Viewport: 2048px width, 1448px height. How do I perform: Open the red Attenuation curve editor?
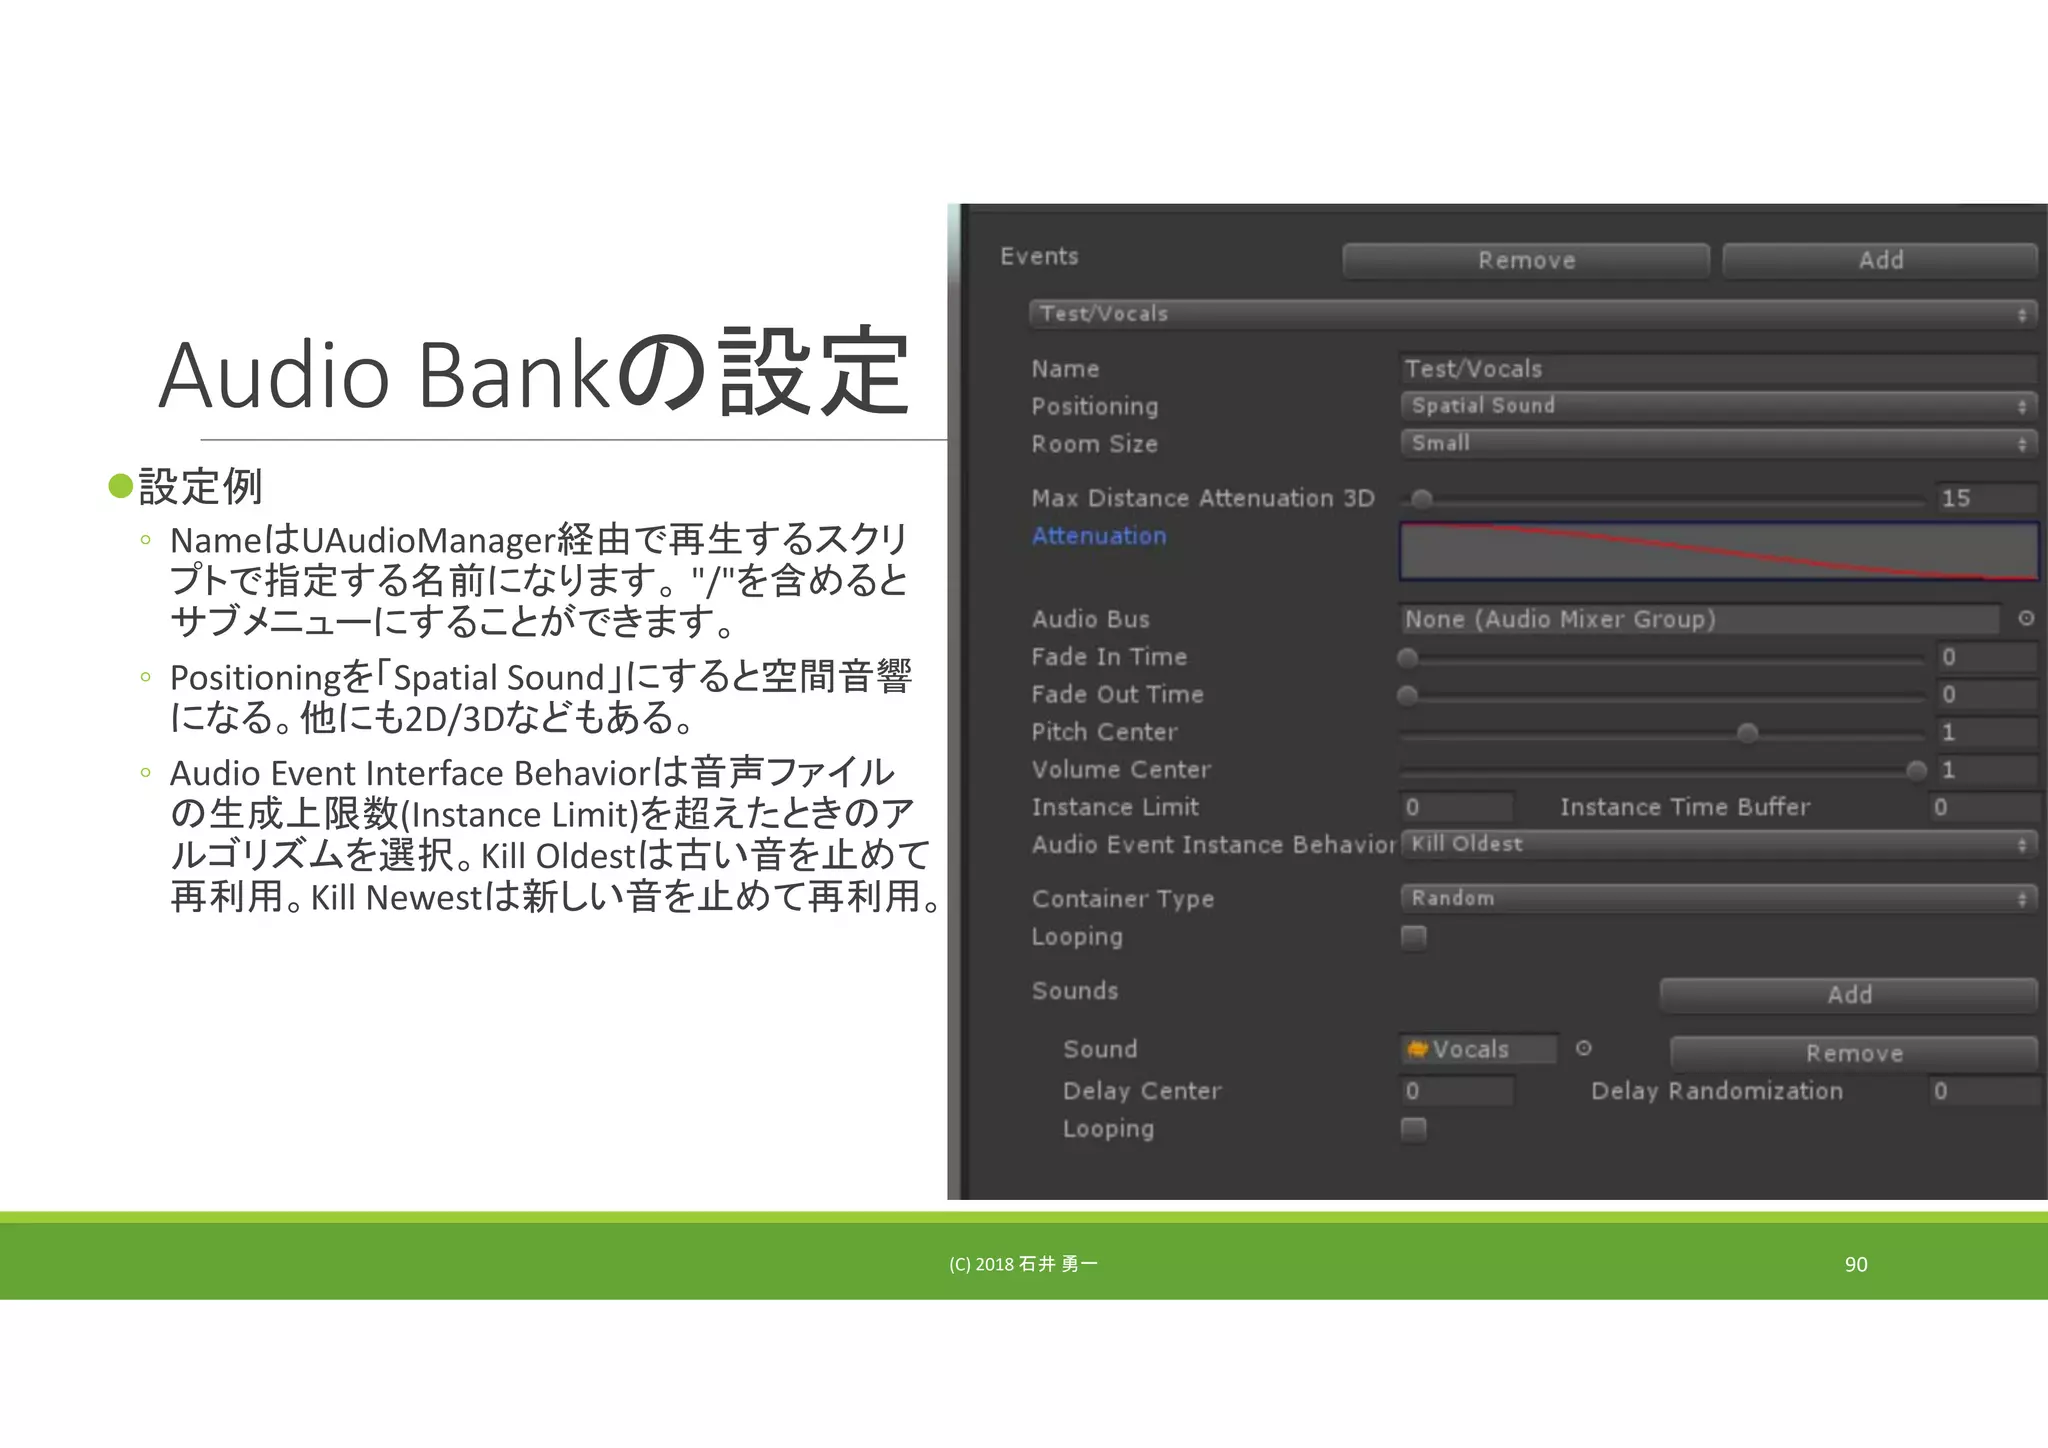point(1718,551)
